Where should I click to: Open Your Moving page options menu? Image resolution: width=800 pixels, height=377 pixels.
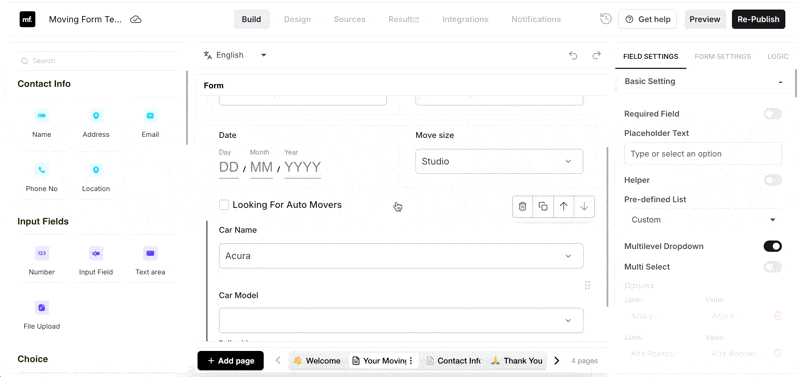coord(411,361)
